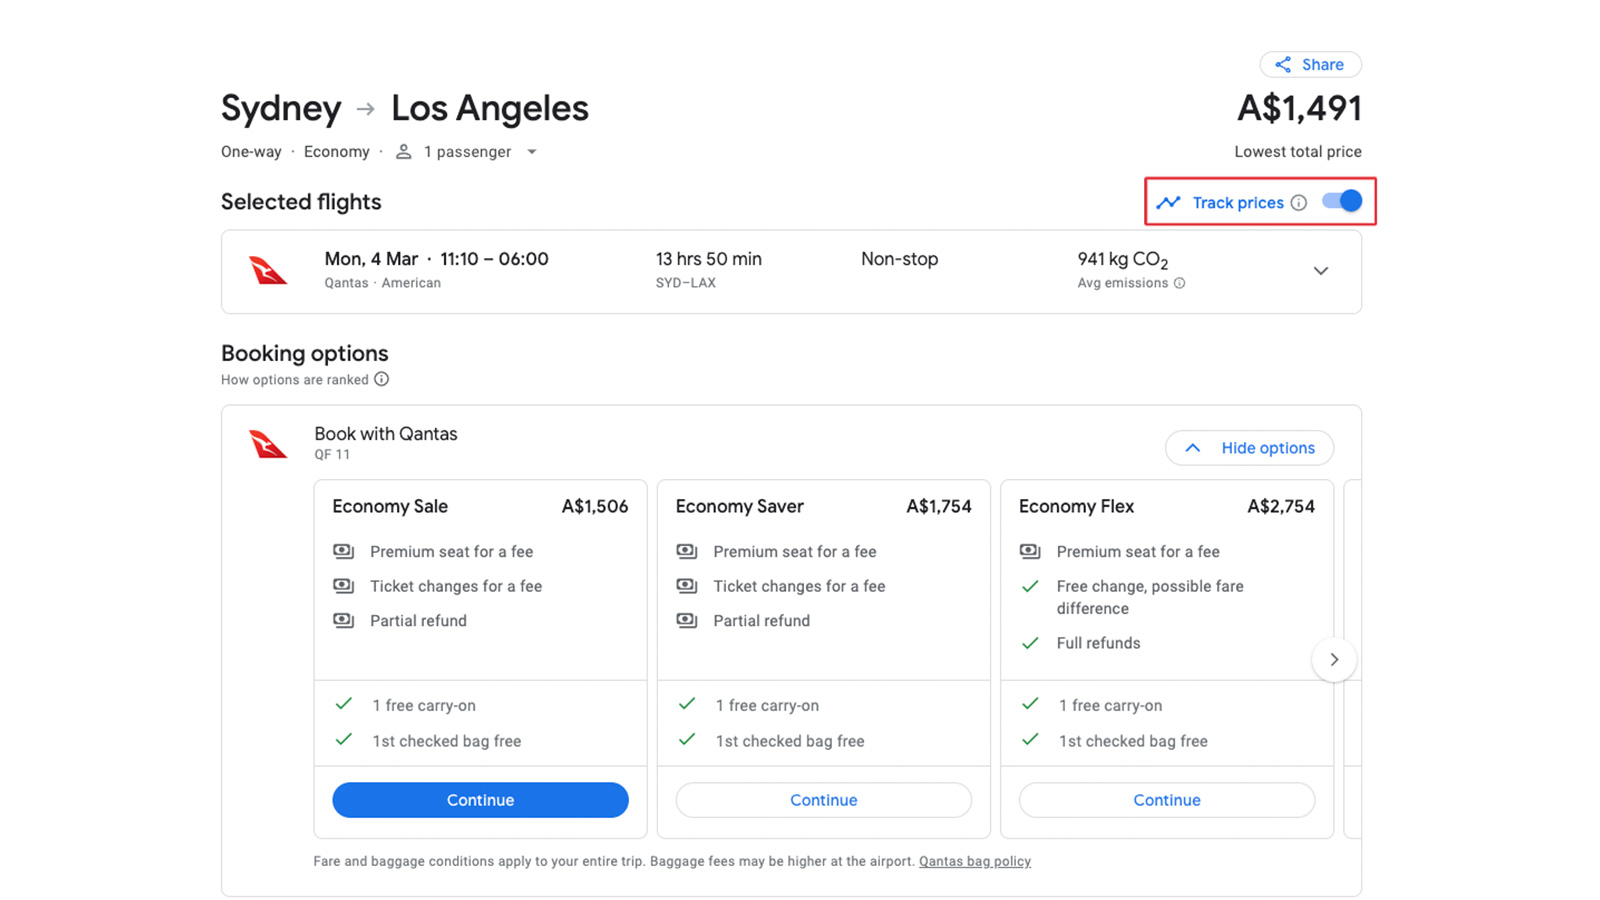Screen dimensions: 1600x900
Task: Click Economy Sale partial refund fee icon
Action: [343, 620]
